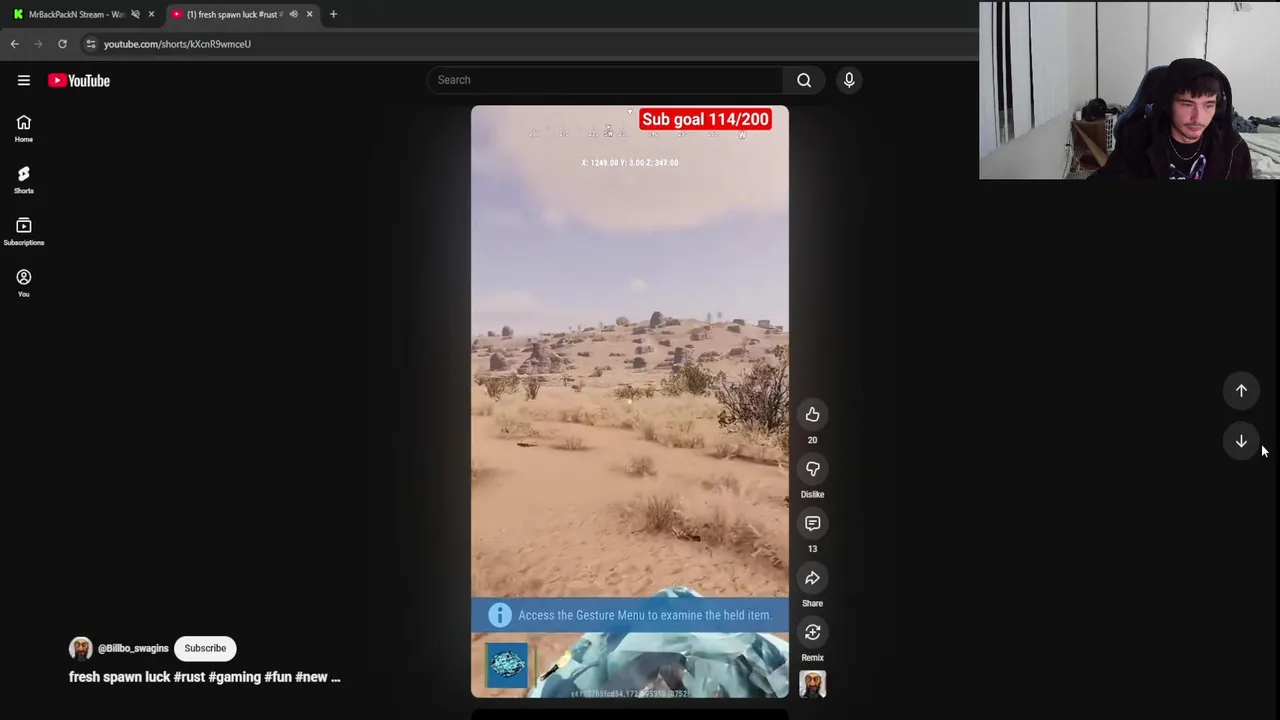1280x720 pixels.
Task: Open Subscriptions in the sidebar
Action: tap(24, 231)
